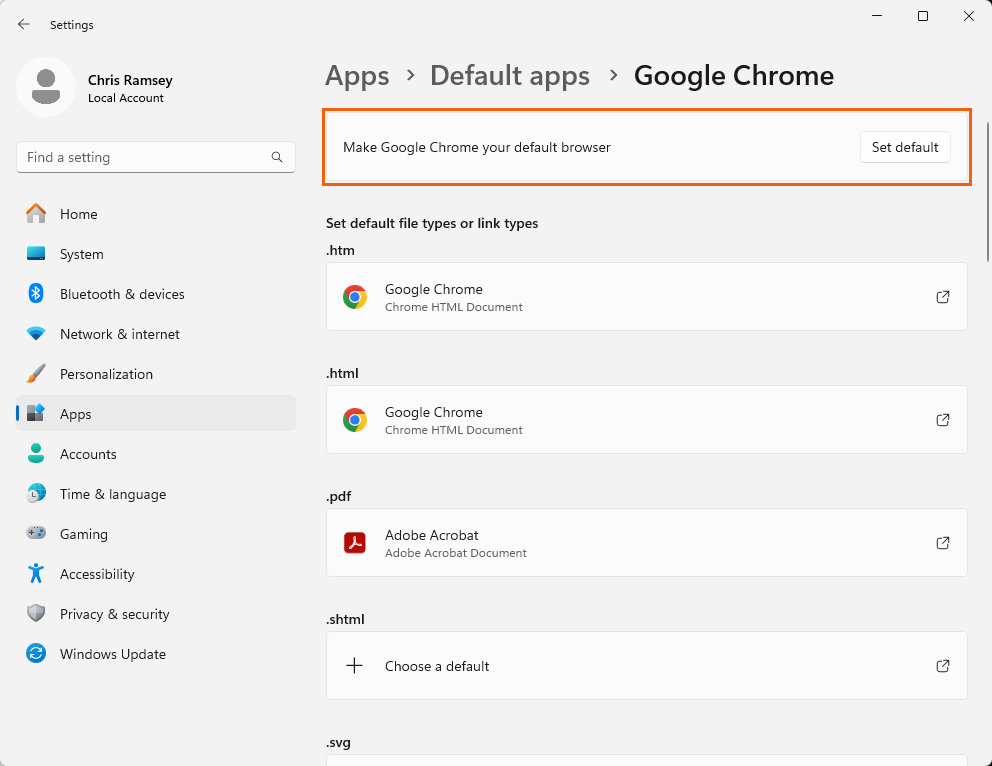
Task: Click the Find a setting search box
Action: click(156, 157)
